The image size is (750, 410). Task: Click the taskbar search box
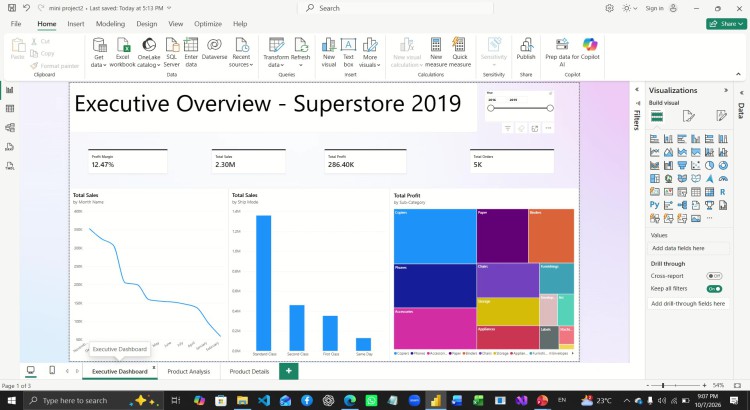pyautogui.click(x=92, y=400)
